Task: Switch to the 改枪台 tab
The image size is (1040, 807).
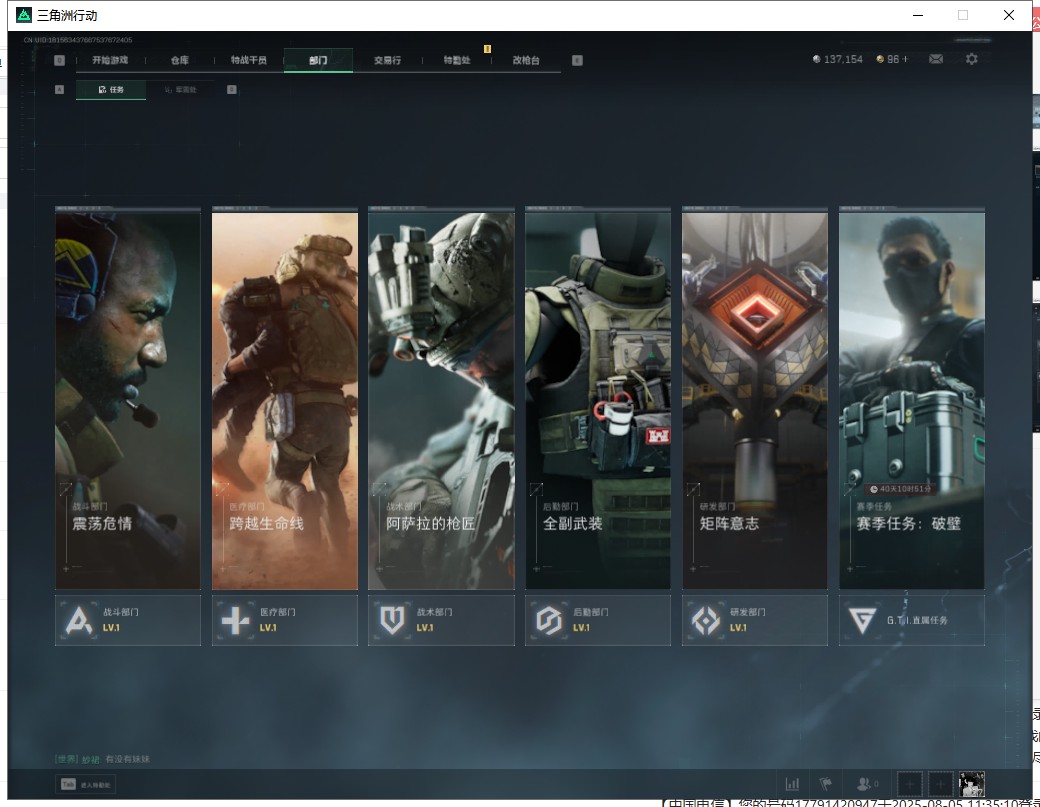Action: (526, 60)
